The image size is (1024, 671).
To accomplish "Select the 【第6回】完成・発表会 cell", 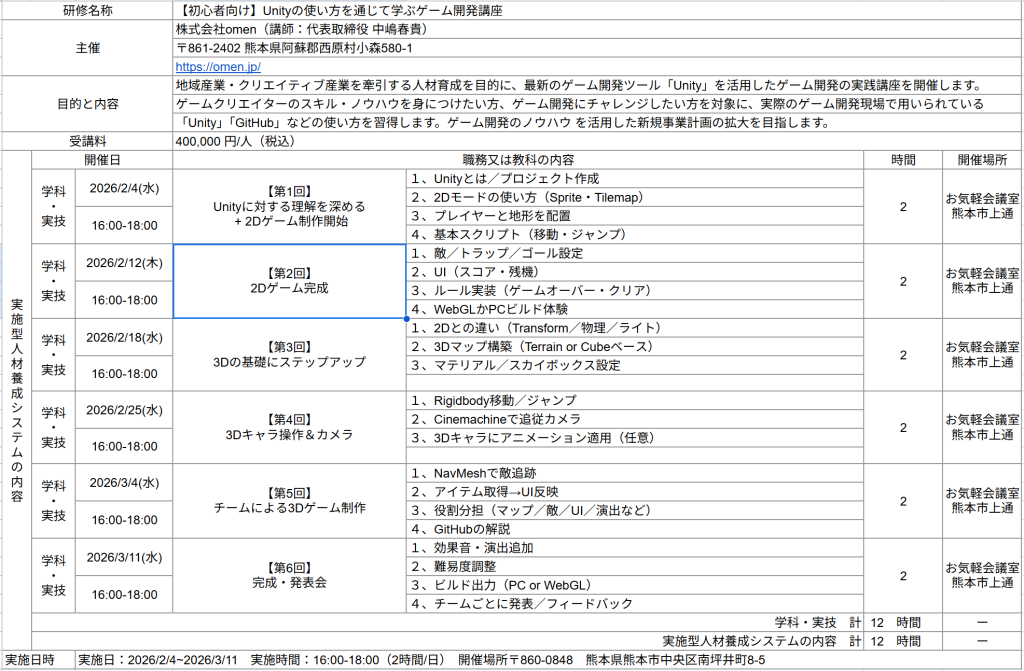I will click(x=289, y=574).
